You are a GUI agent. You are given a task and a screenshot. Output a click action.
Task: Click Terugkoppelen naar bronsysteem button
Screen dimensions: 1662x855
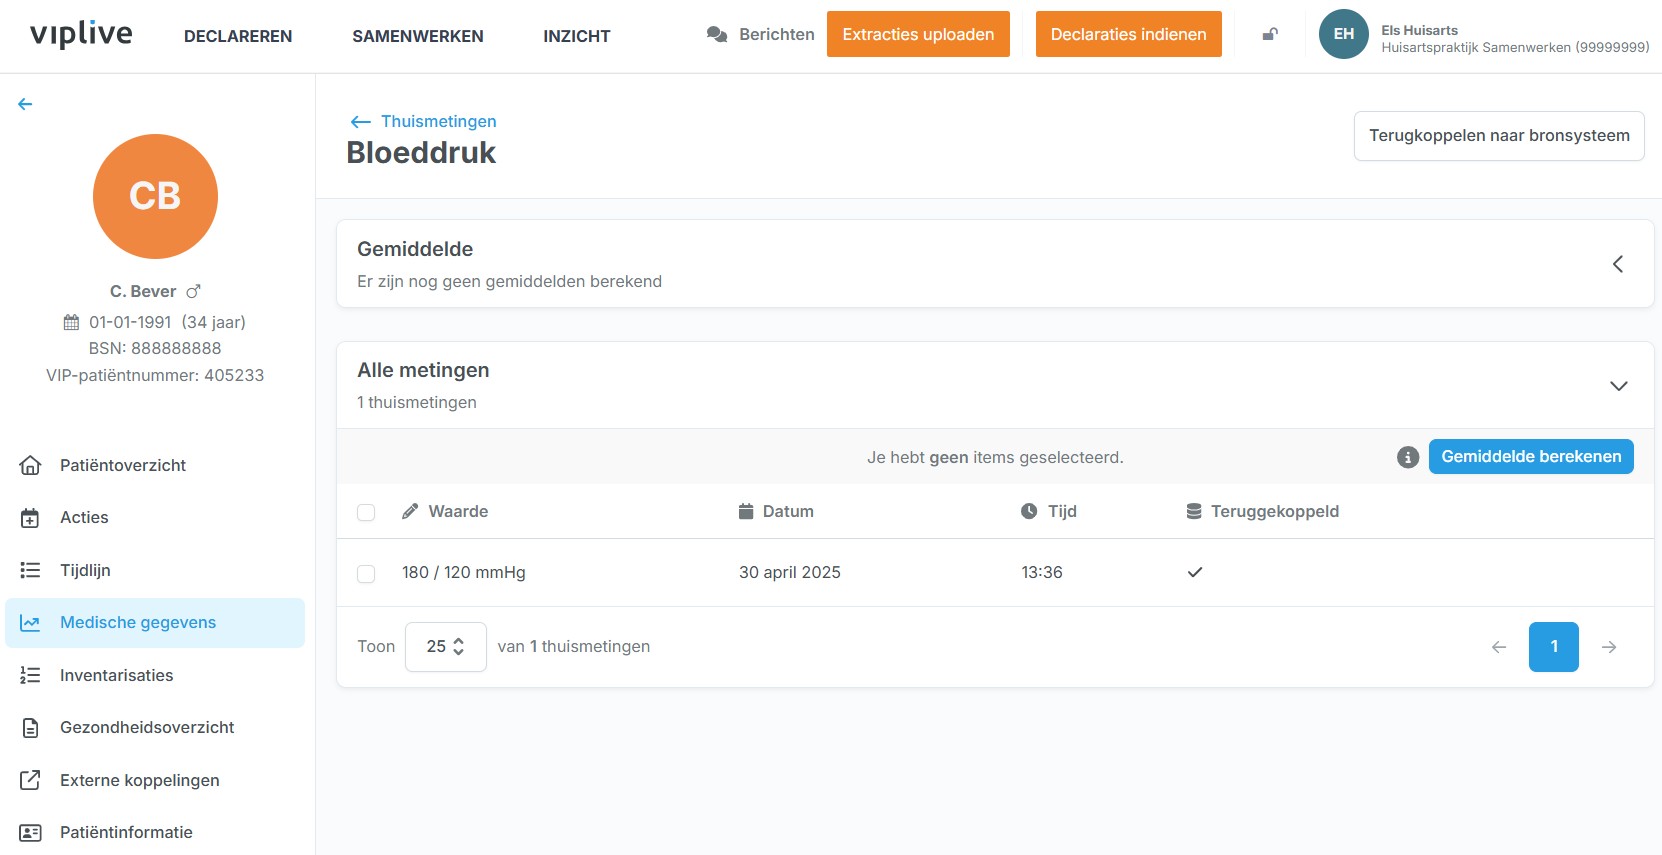(x=1499, y=136)
